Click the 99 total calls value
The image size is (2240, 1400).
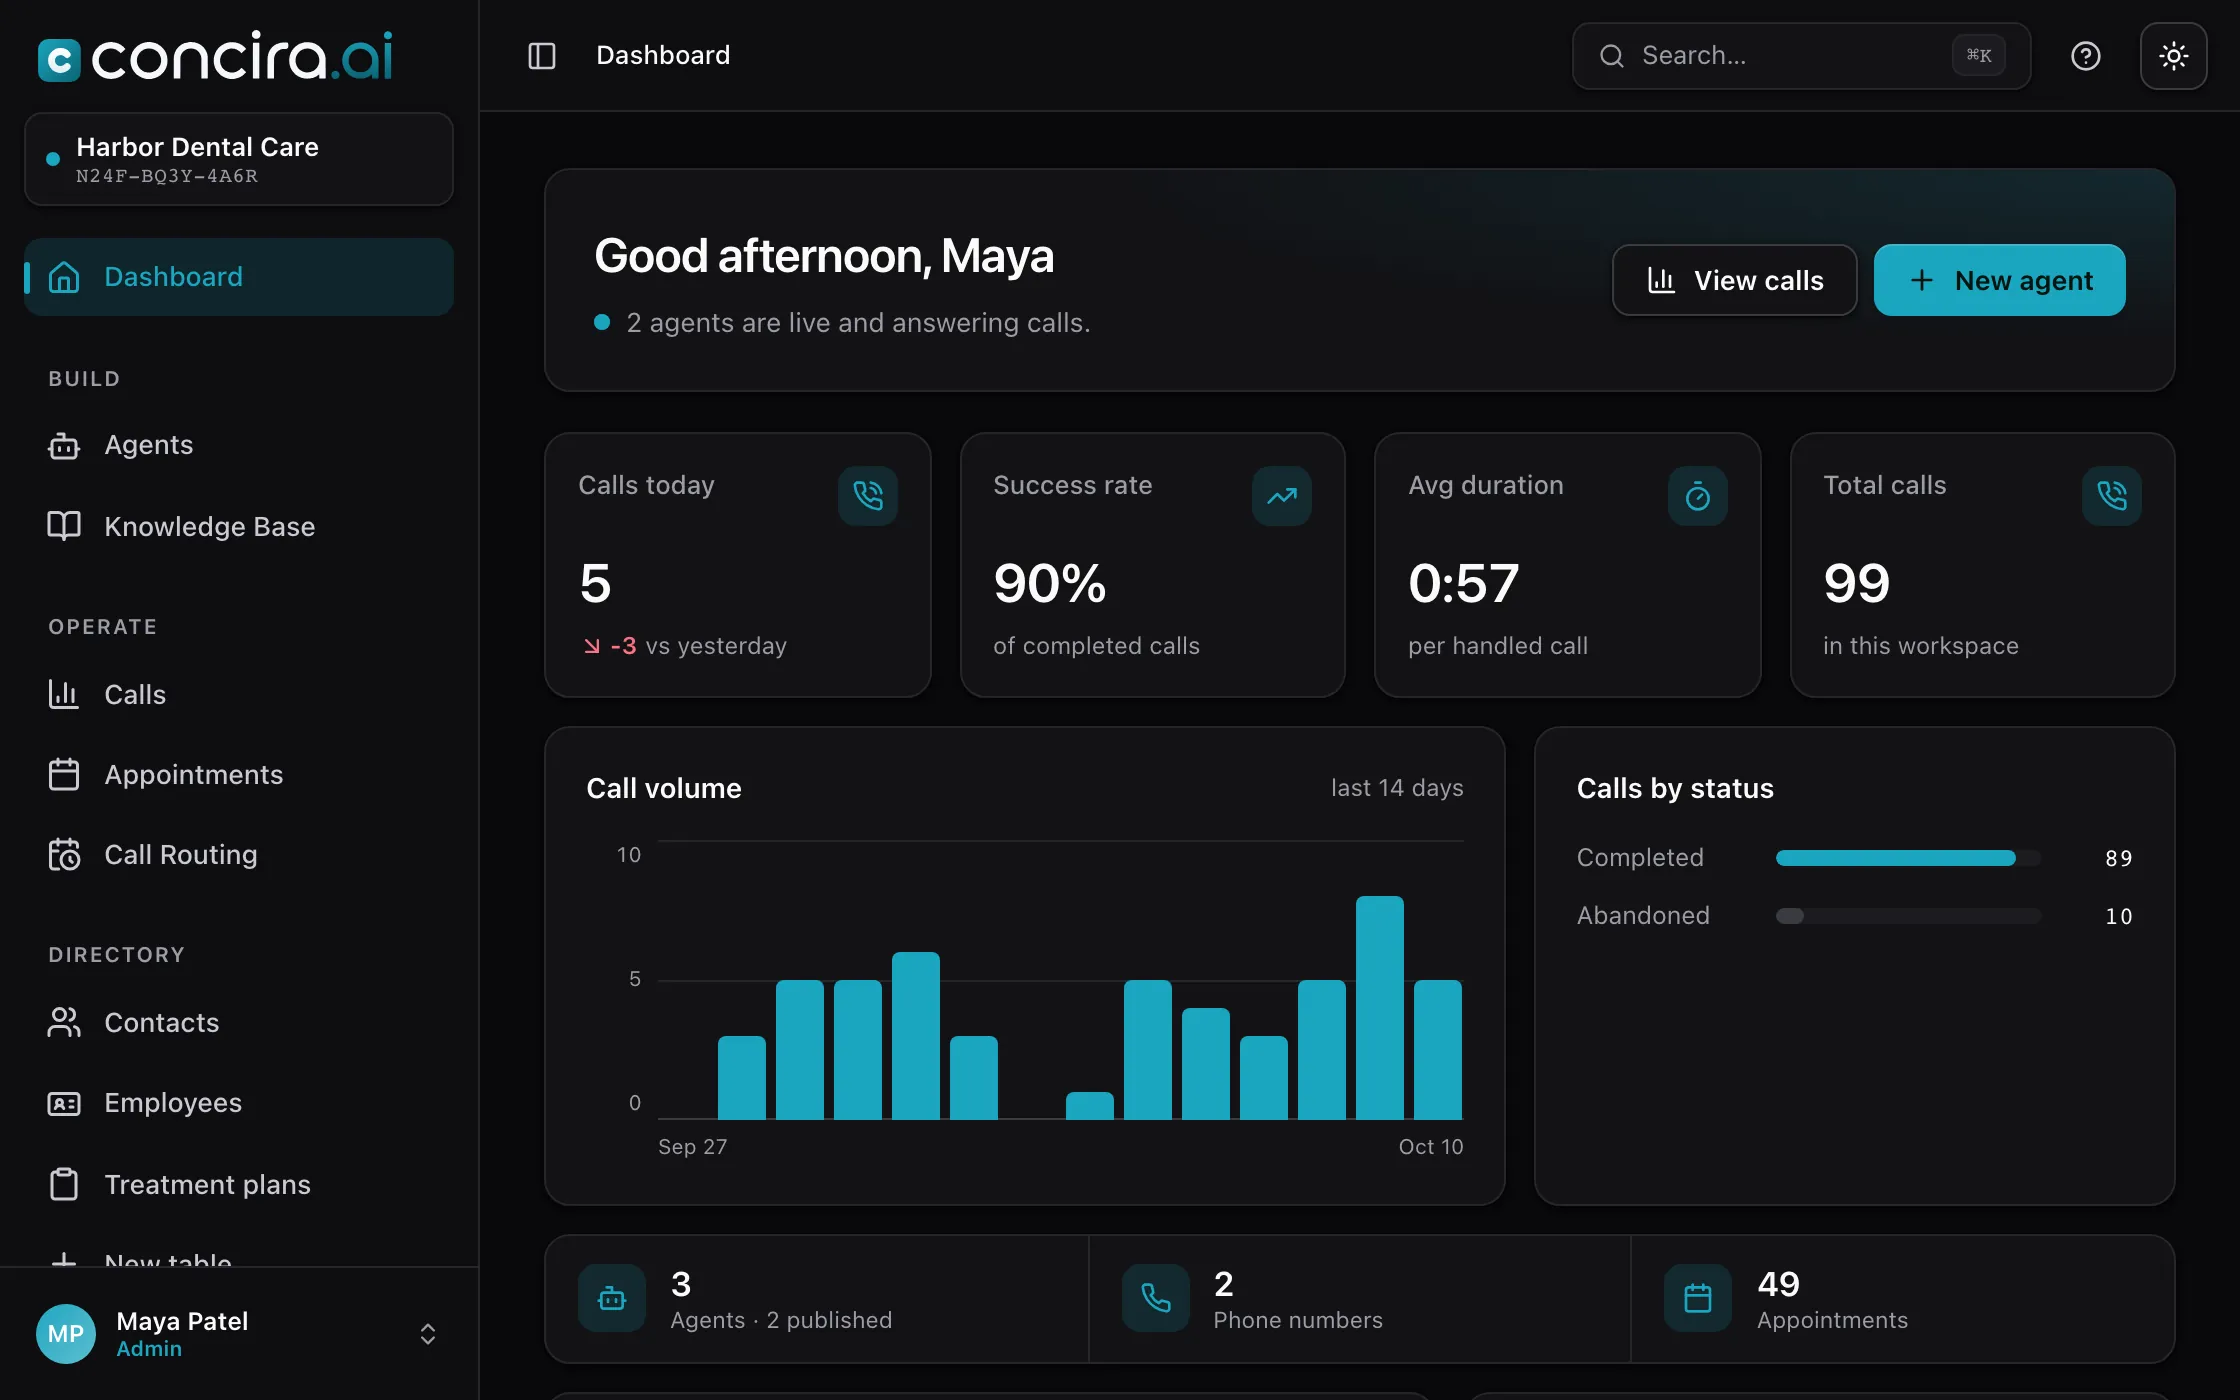(x=1857, y=583)
